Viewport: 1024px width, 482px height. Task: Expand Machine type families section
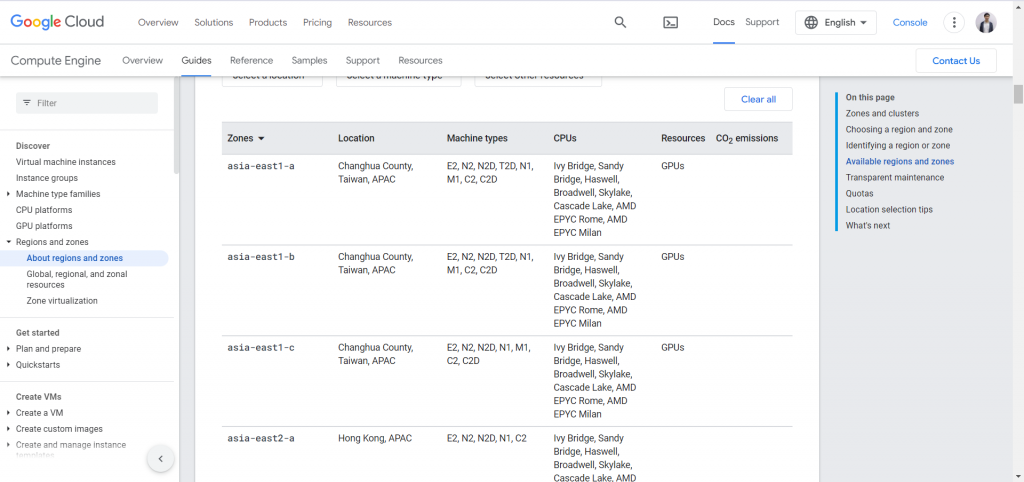point(9,194)
